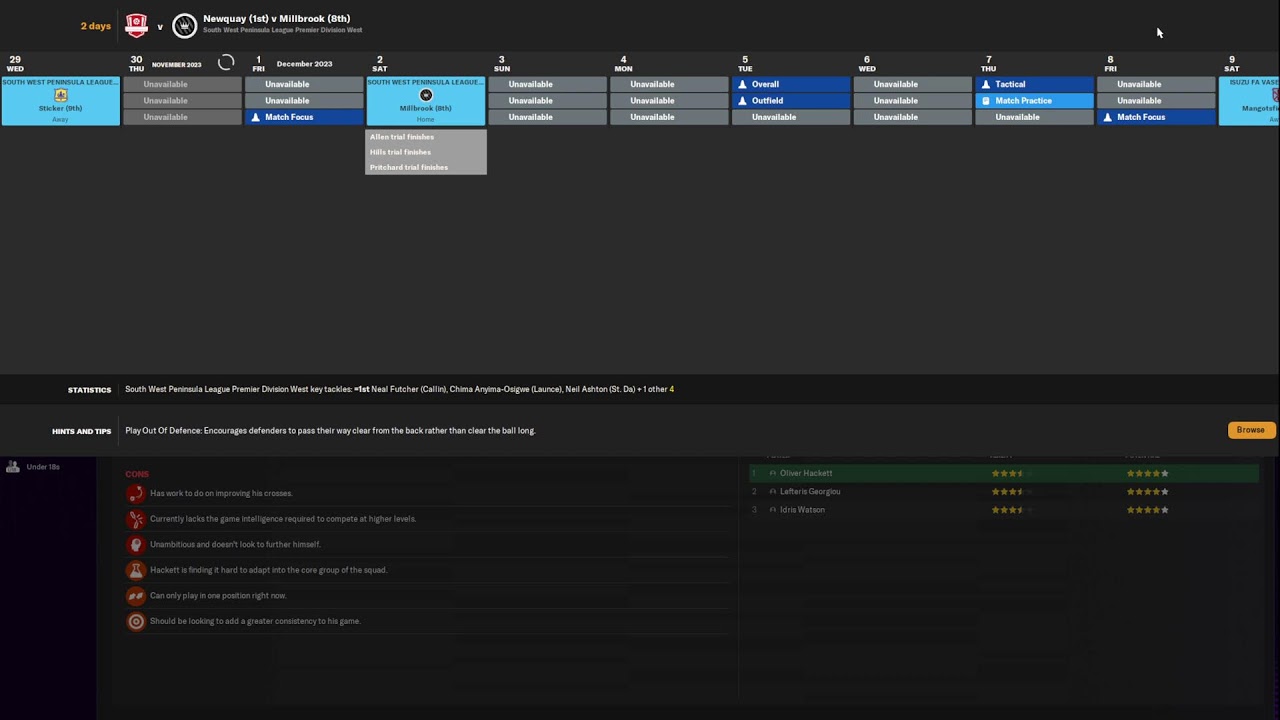Open Friday 1st Match Focus session

[304, 117]
